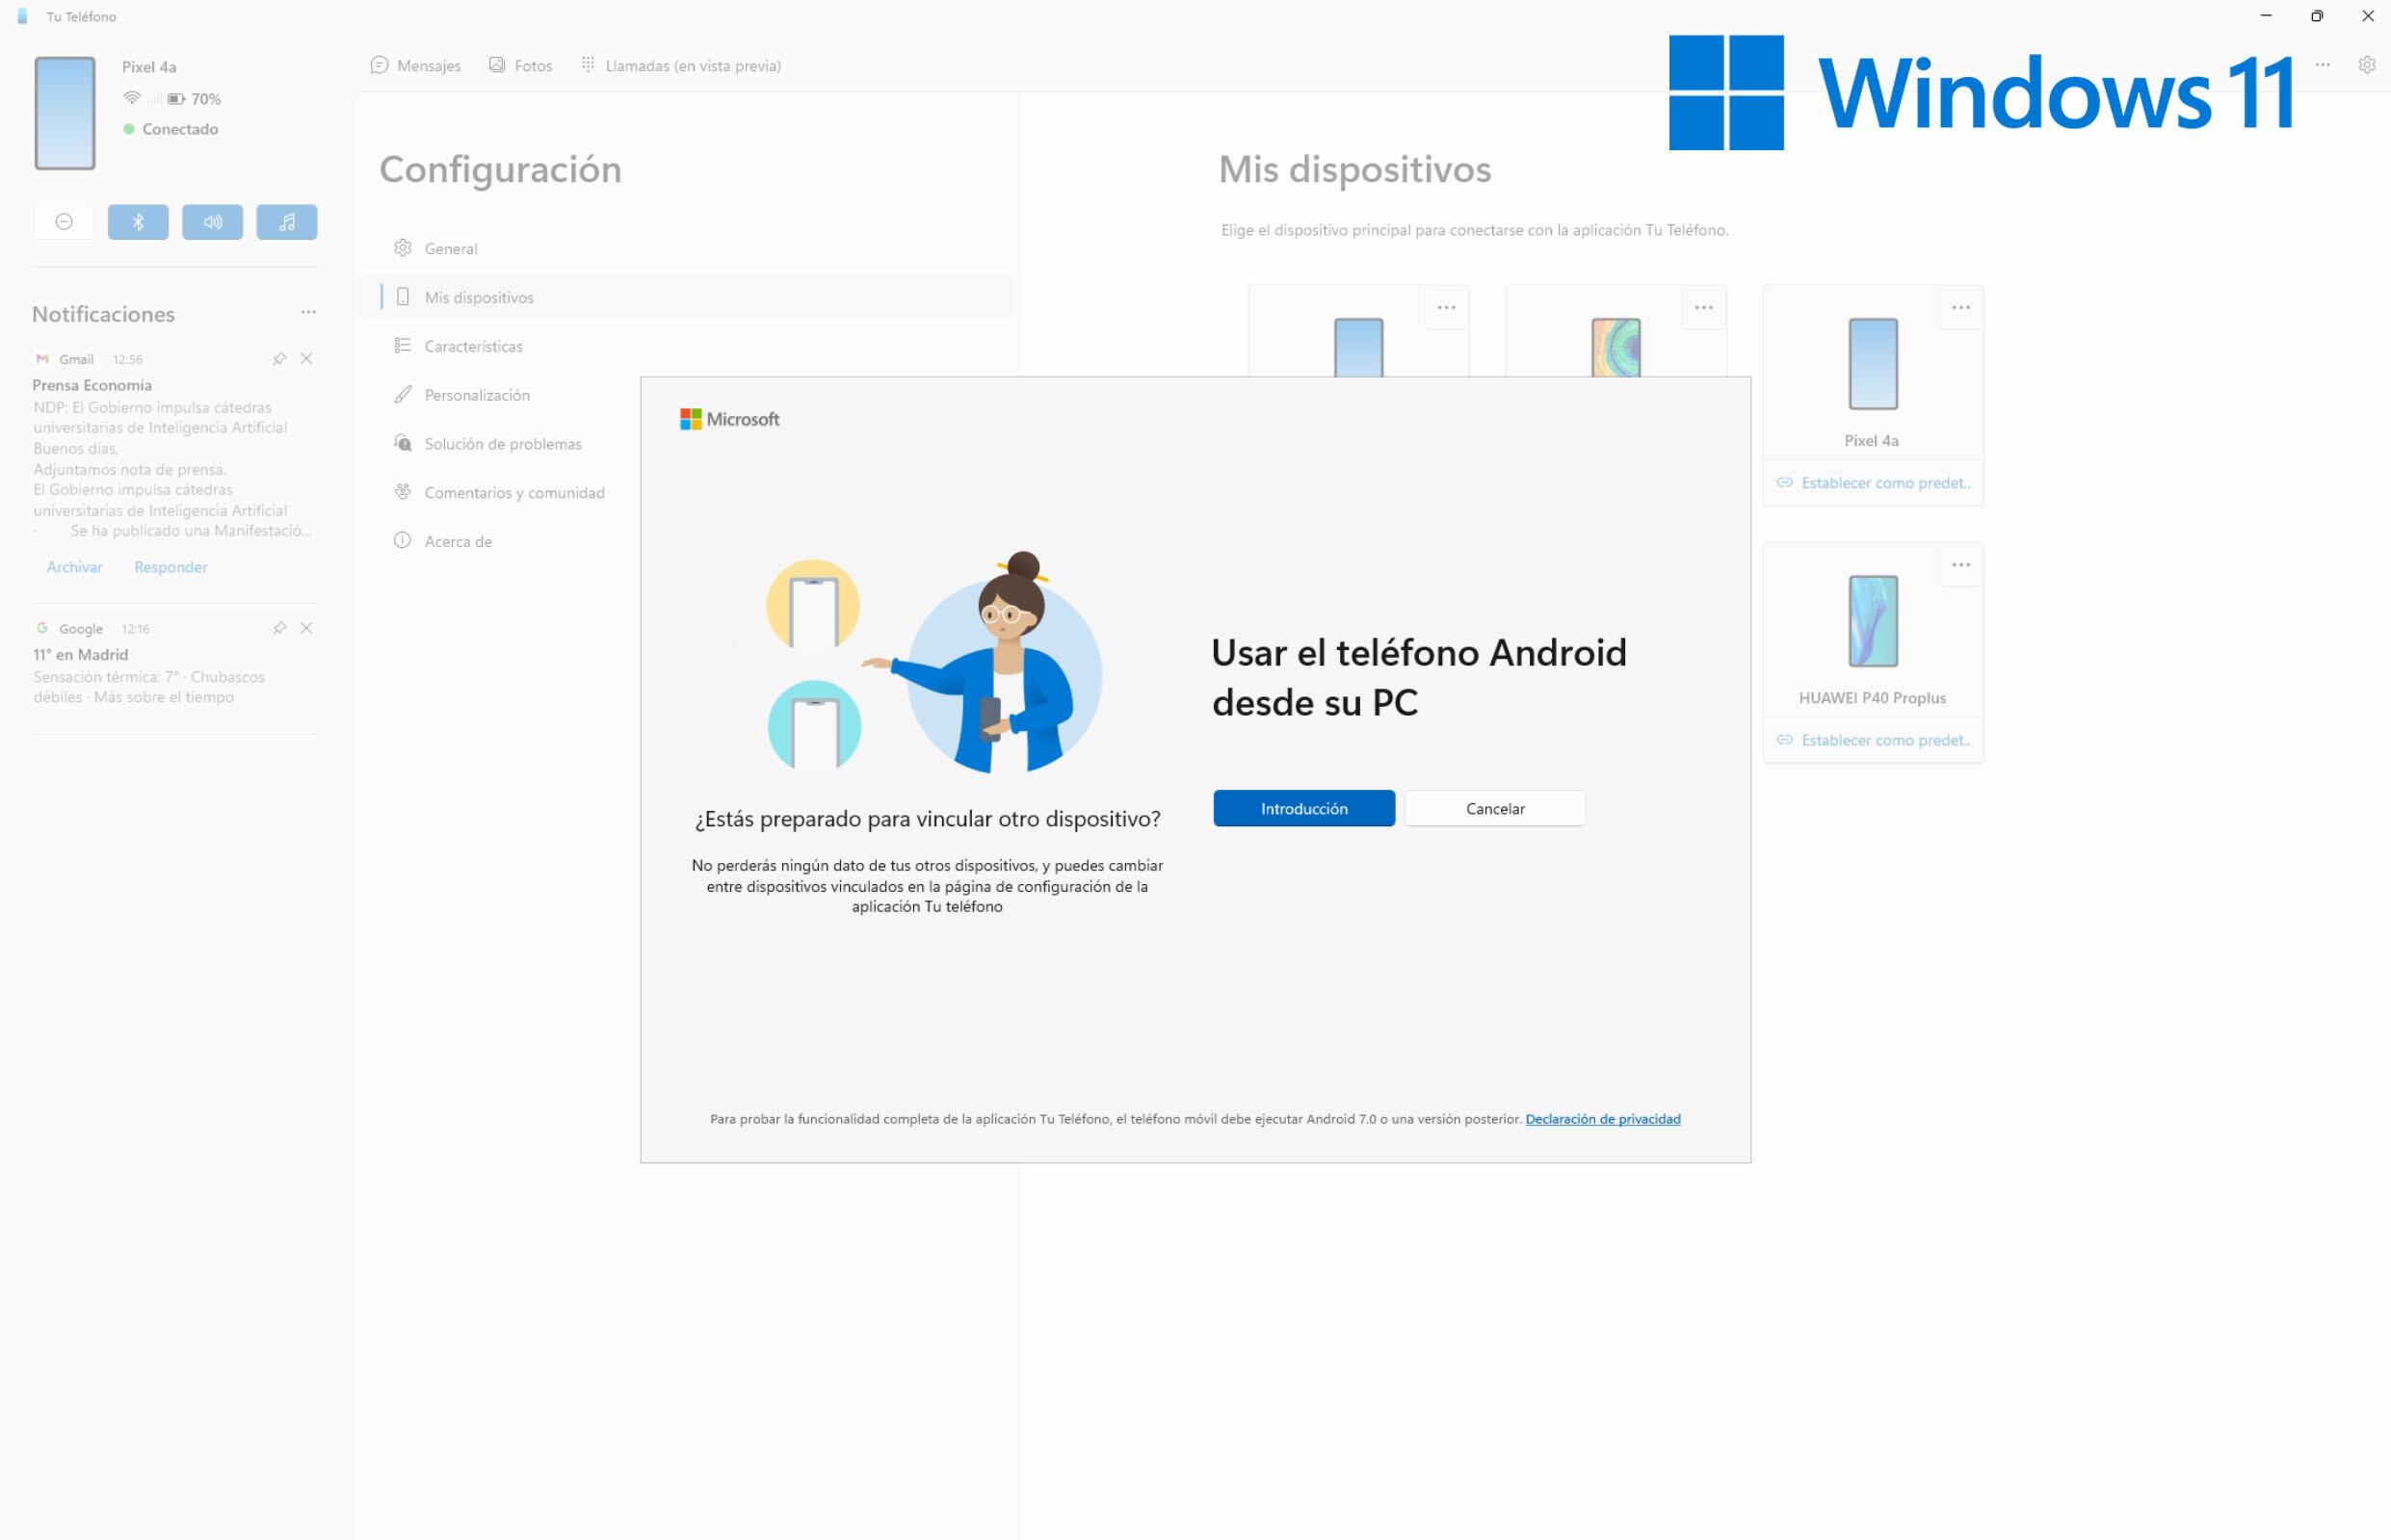
Task: Select General in Configuración
Action: [687, 248]
